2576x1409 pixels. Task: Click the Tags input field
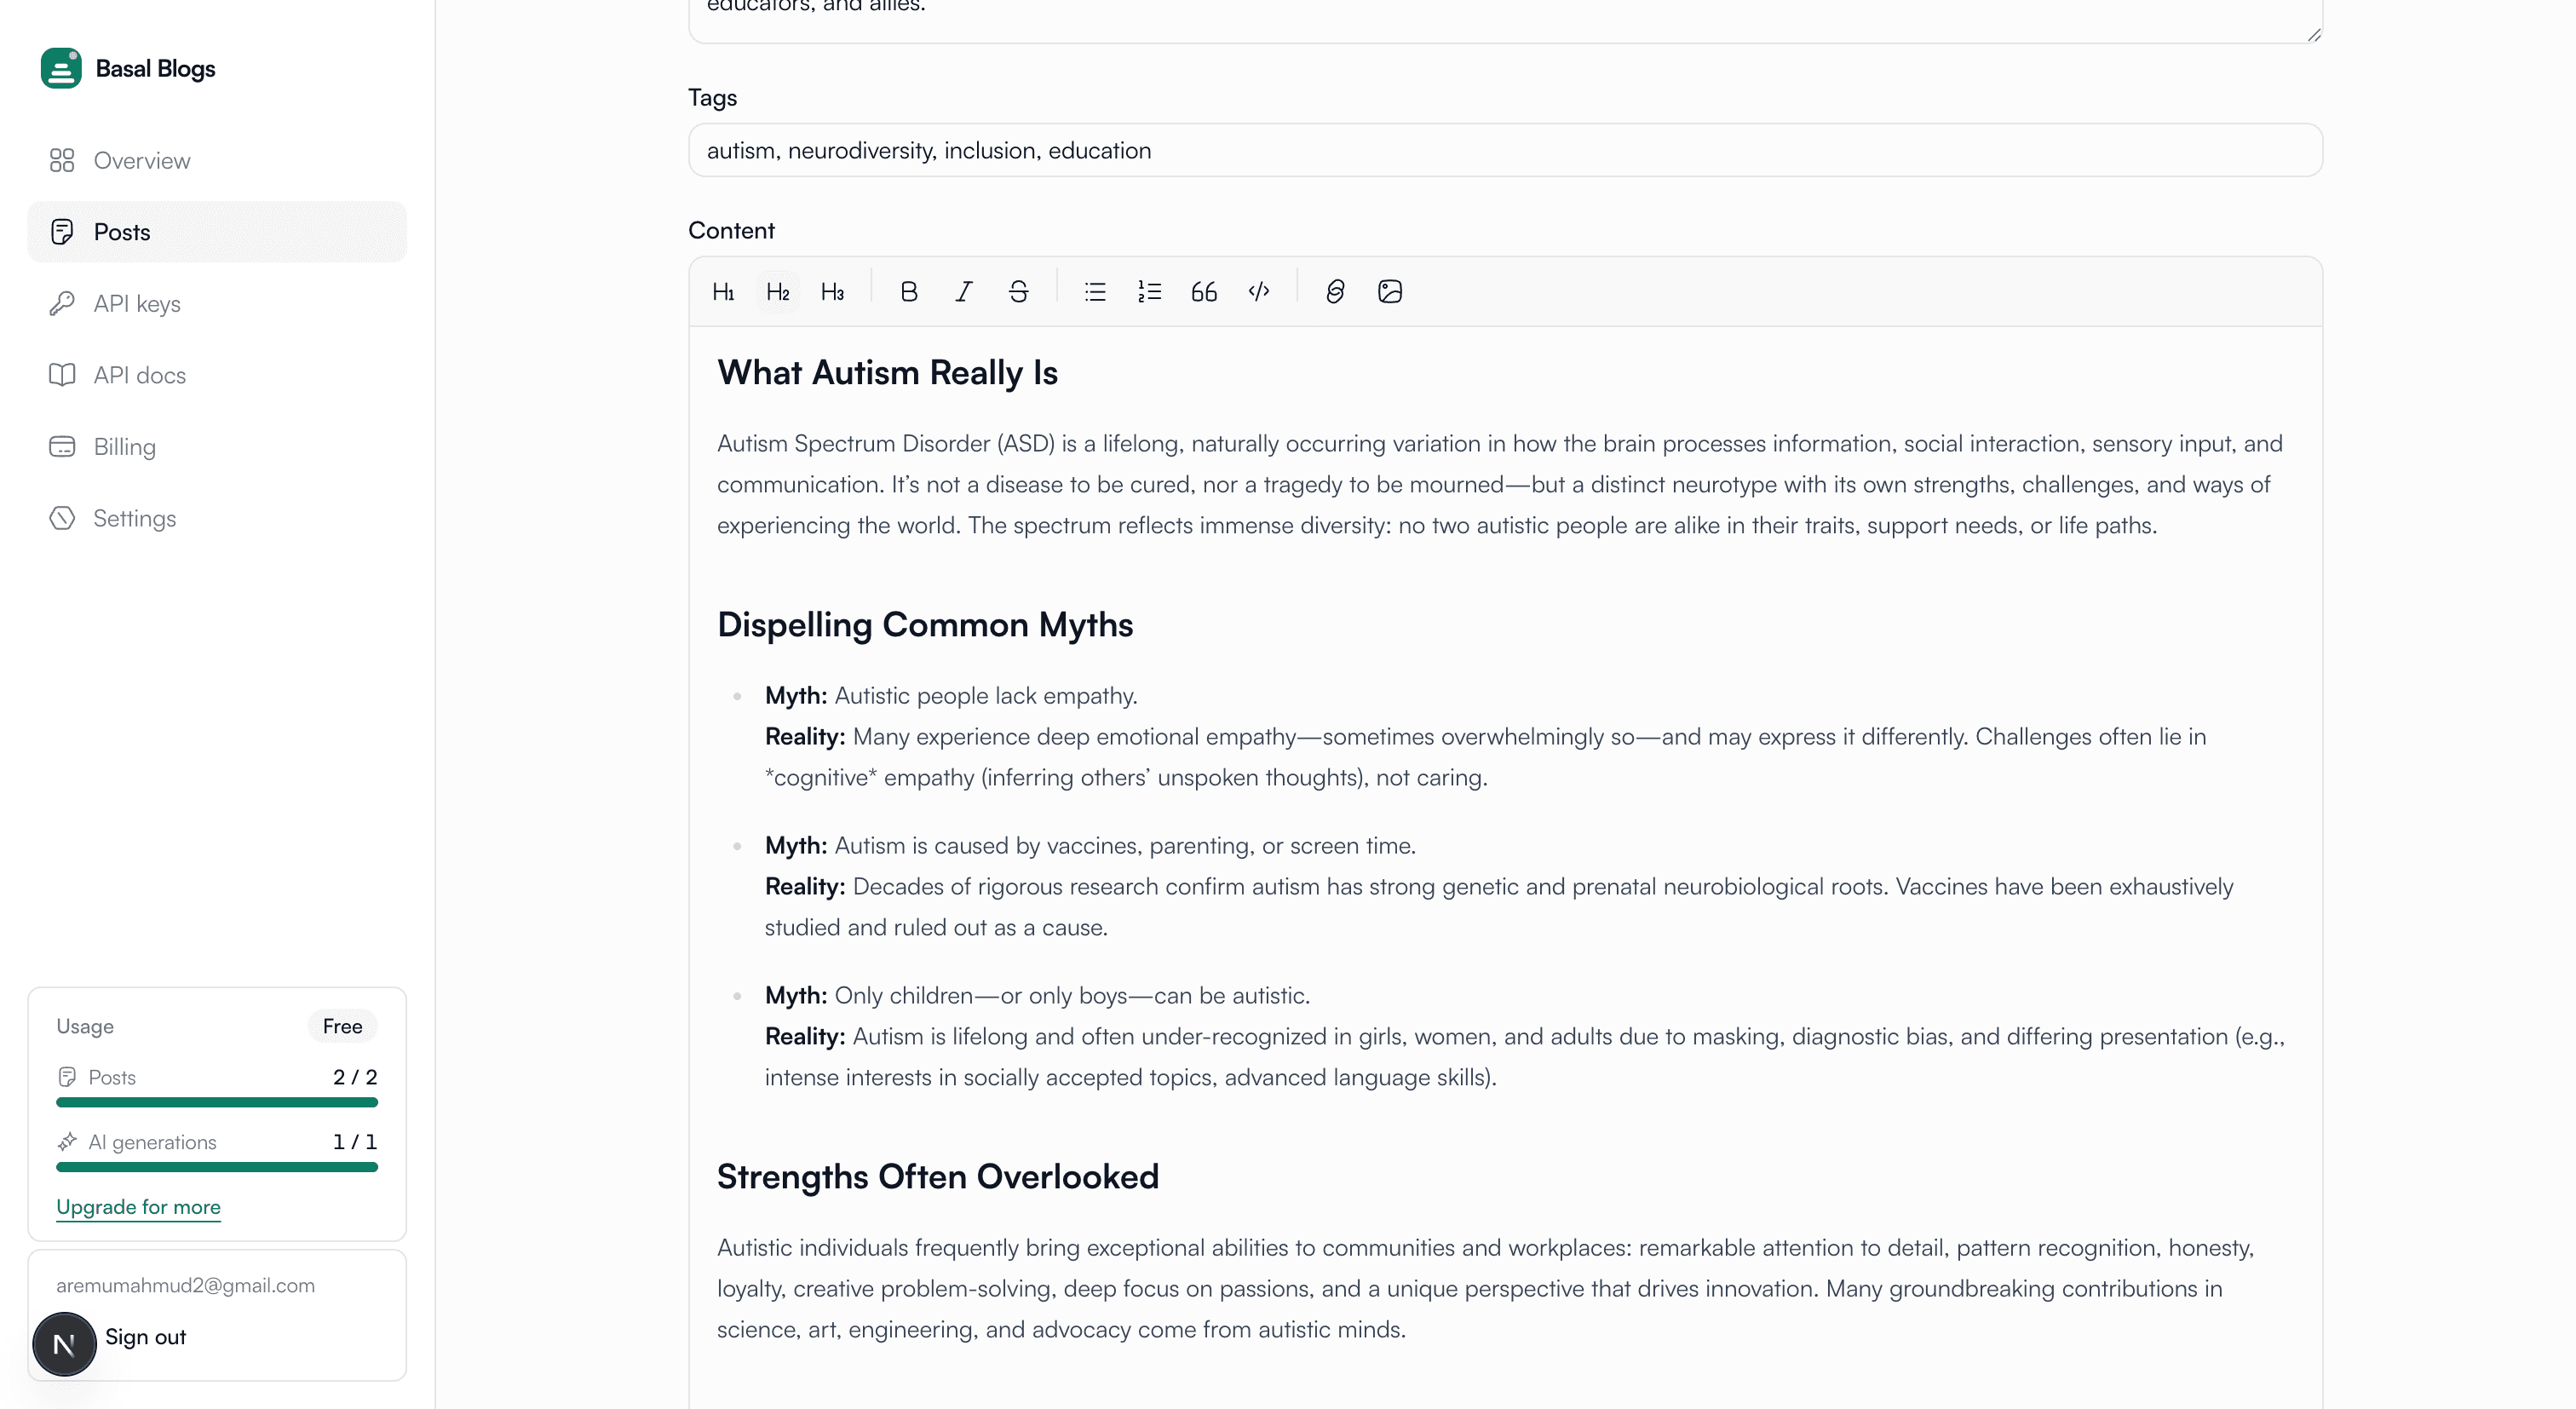coord(1505,150)
